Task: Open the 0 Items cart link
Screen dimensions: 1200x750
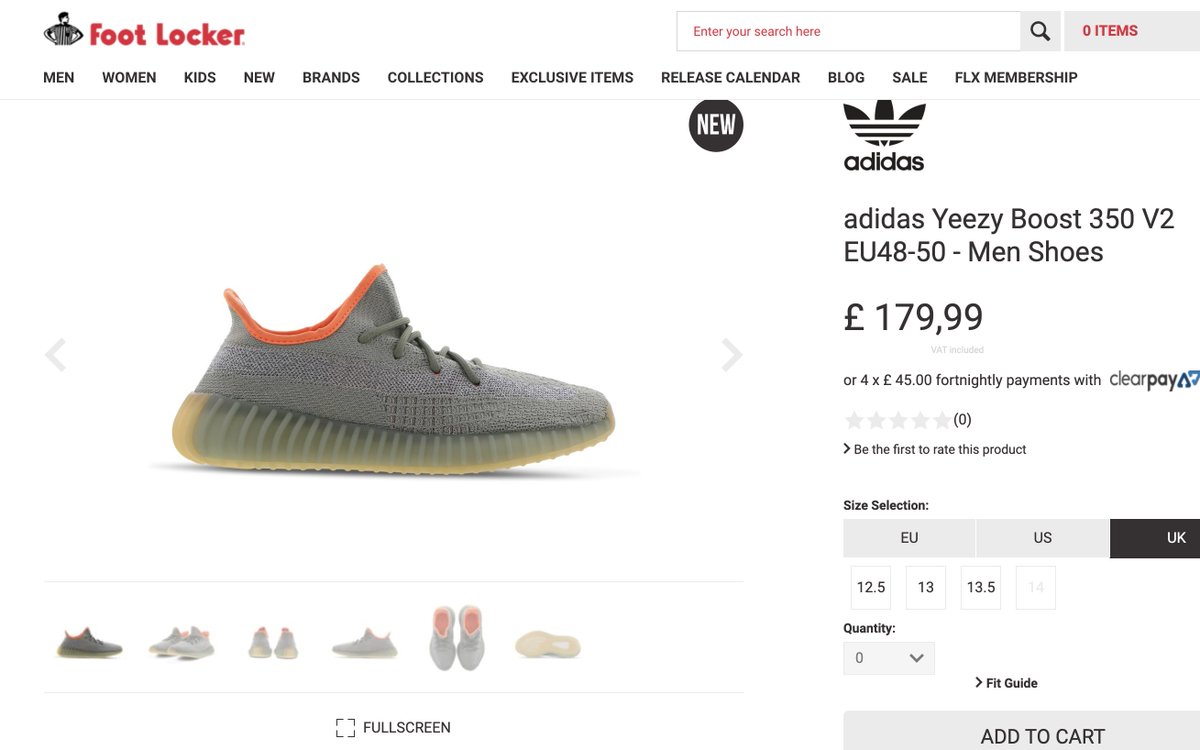Action: (1132, 31)
